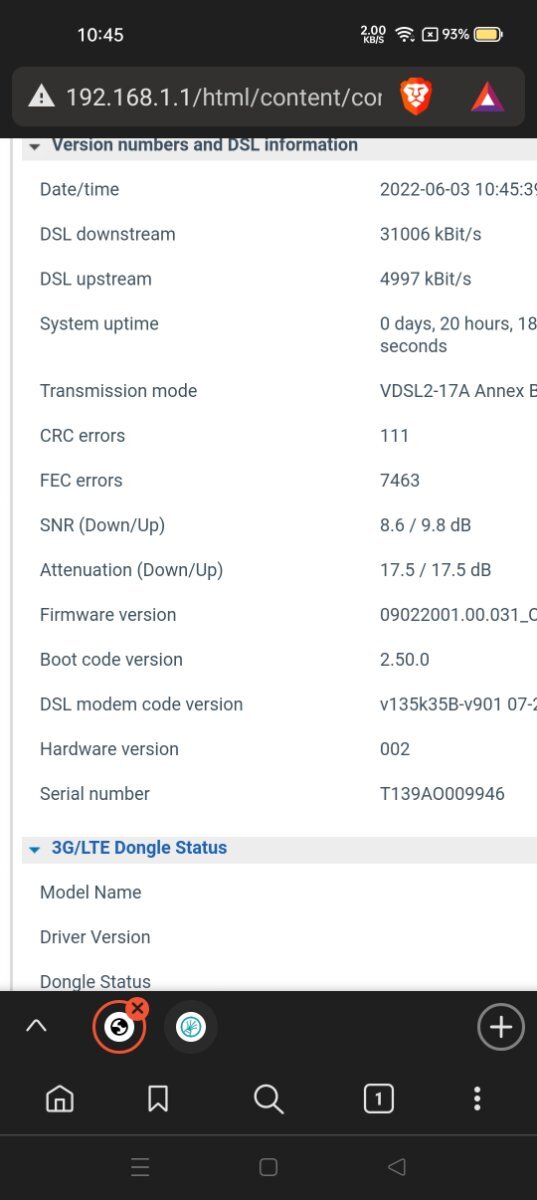This screenshot has height=1200, width=537.
Task: Tap Android home square button
Action: (268, 1166)
